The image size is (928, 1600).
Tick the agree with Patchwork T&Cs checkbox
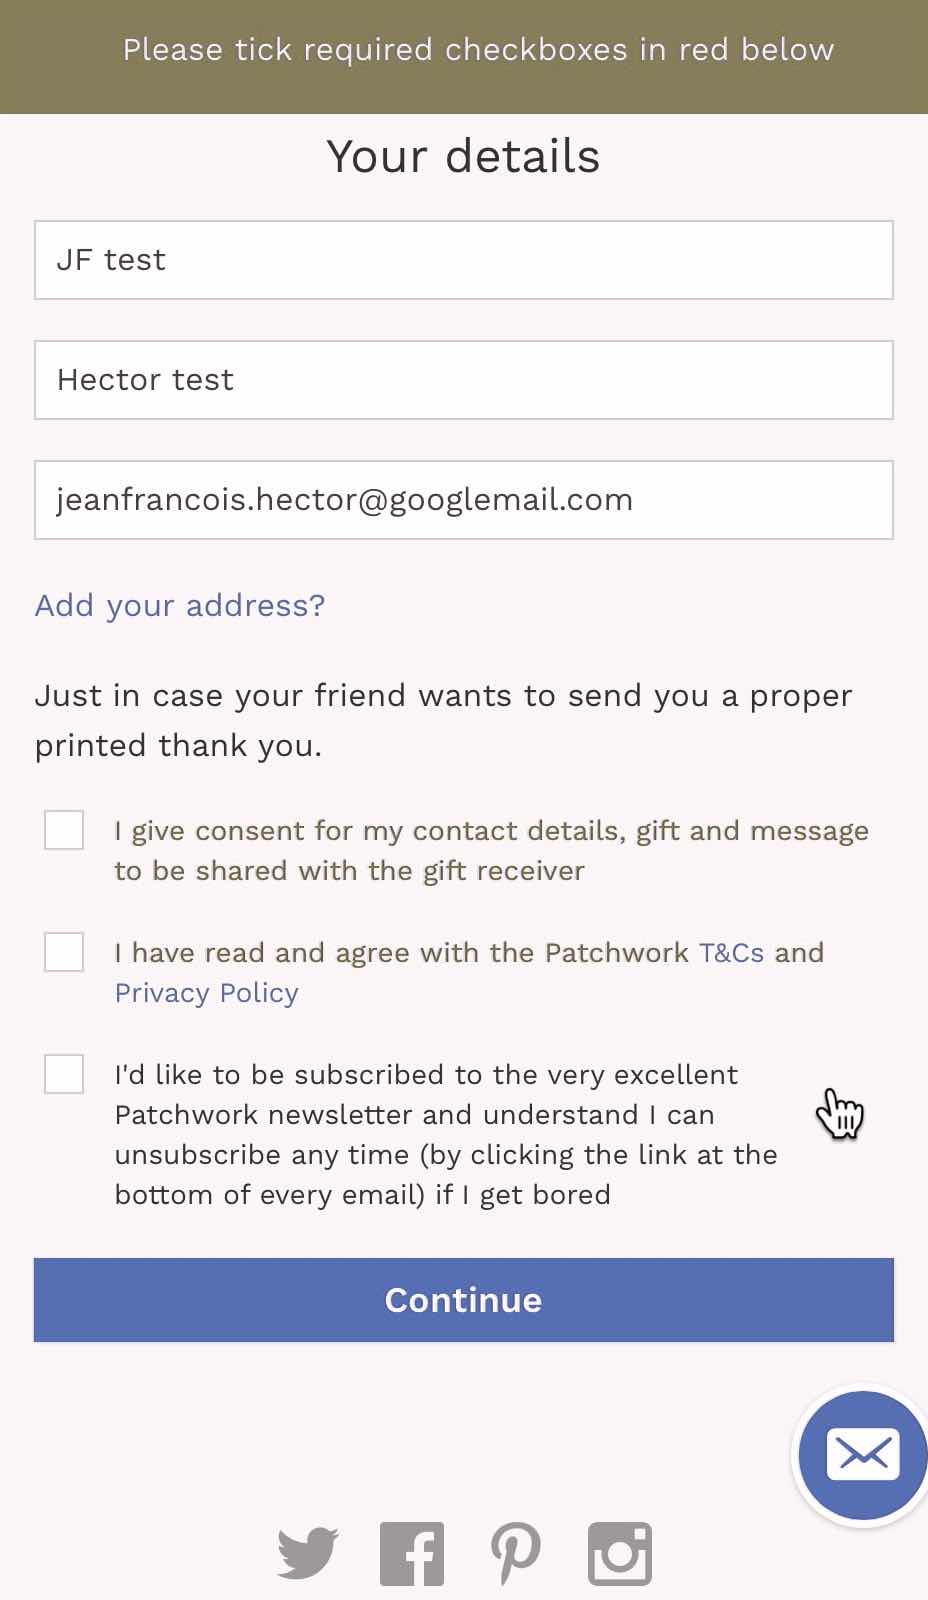(x=64, y=952)
